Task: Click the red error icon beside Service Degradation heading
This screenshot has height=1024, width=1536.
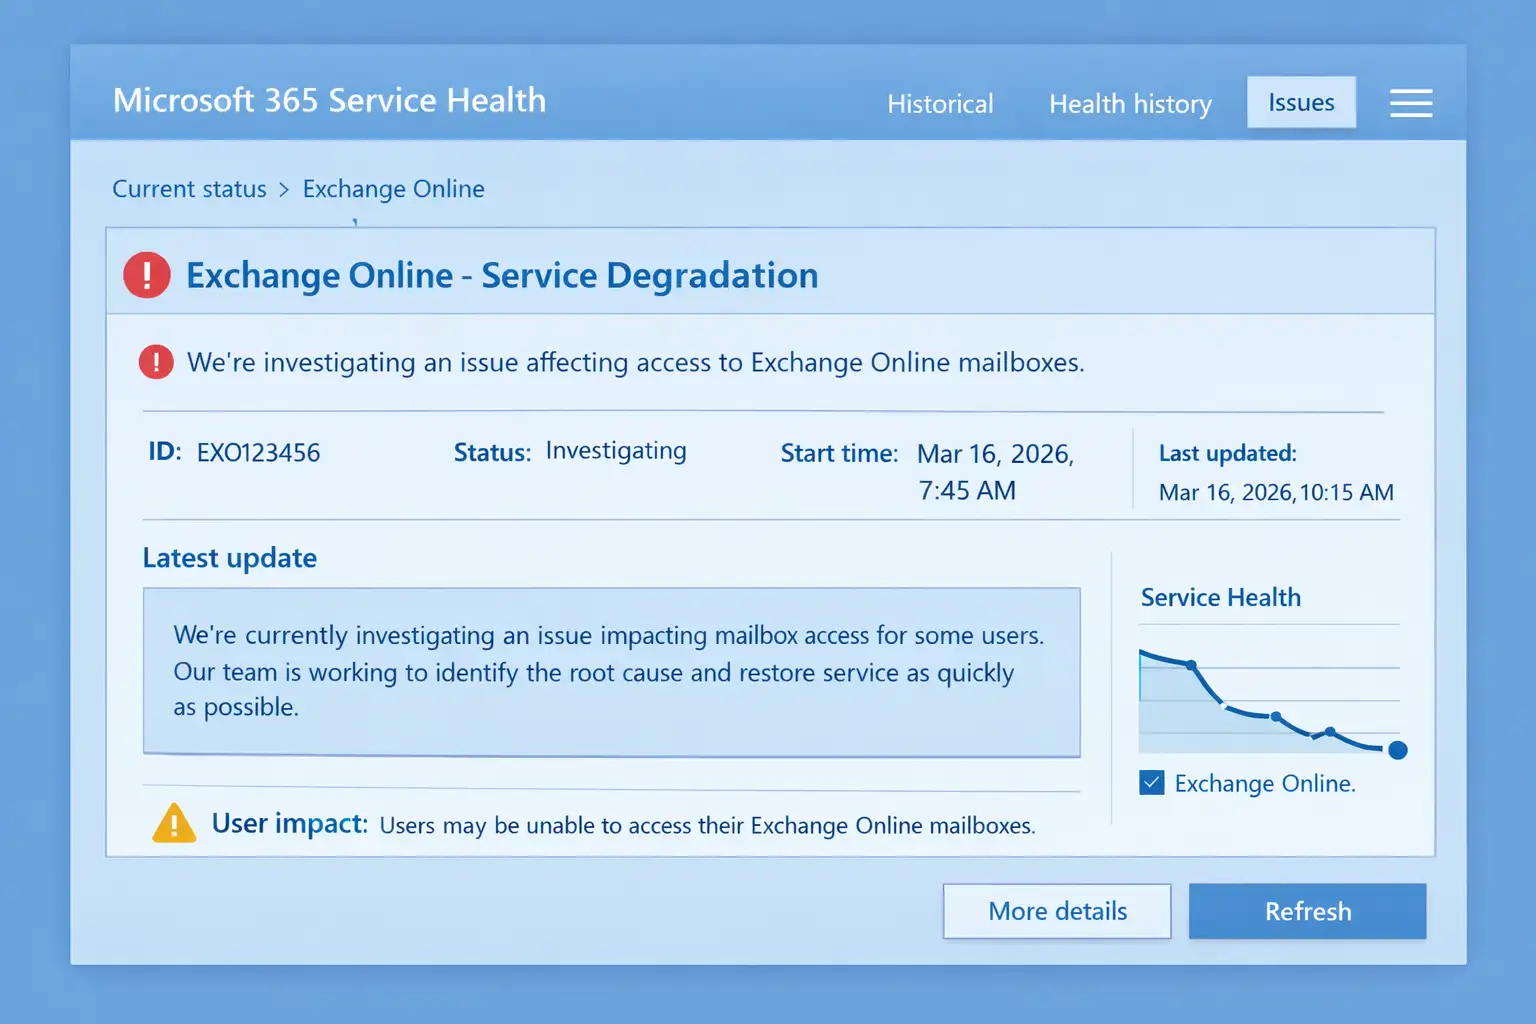Action: [x=146, y=274]
